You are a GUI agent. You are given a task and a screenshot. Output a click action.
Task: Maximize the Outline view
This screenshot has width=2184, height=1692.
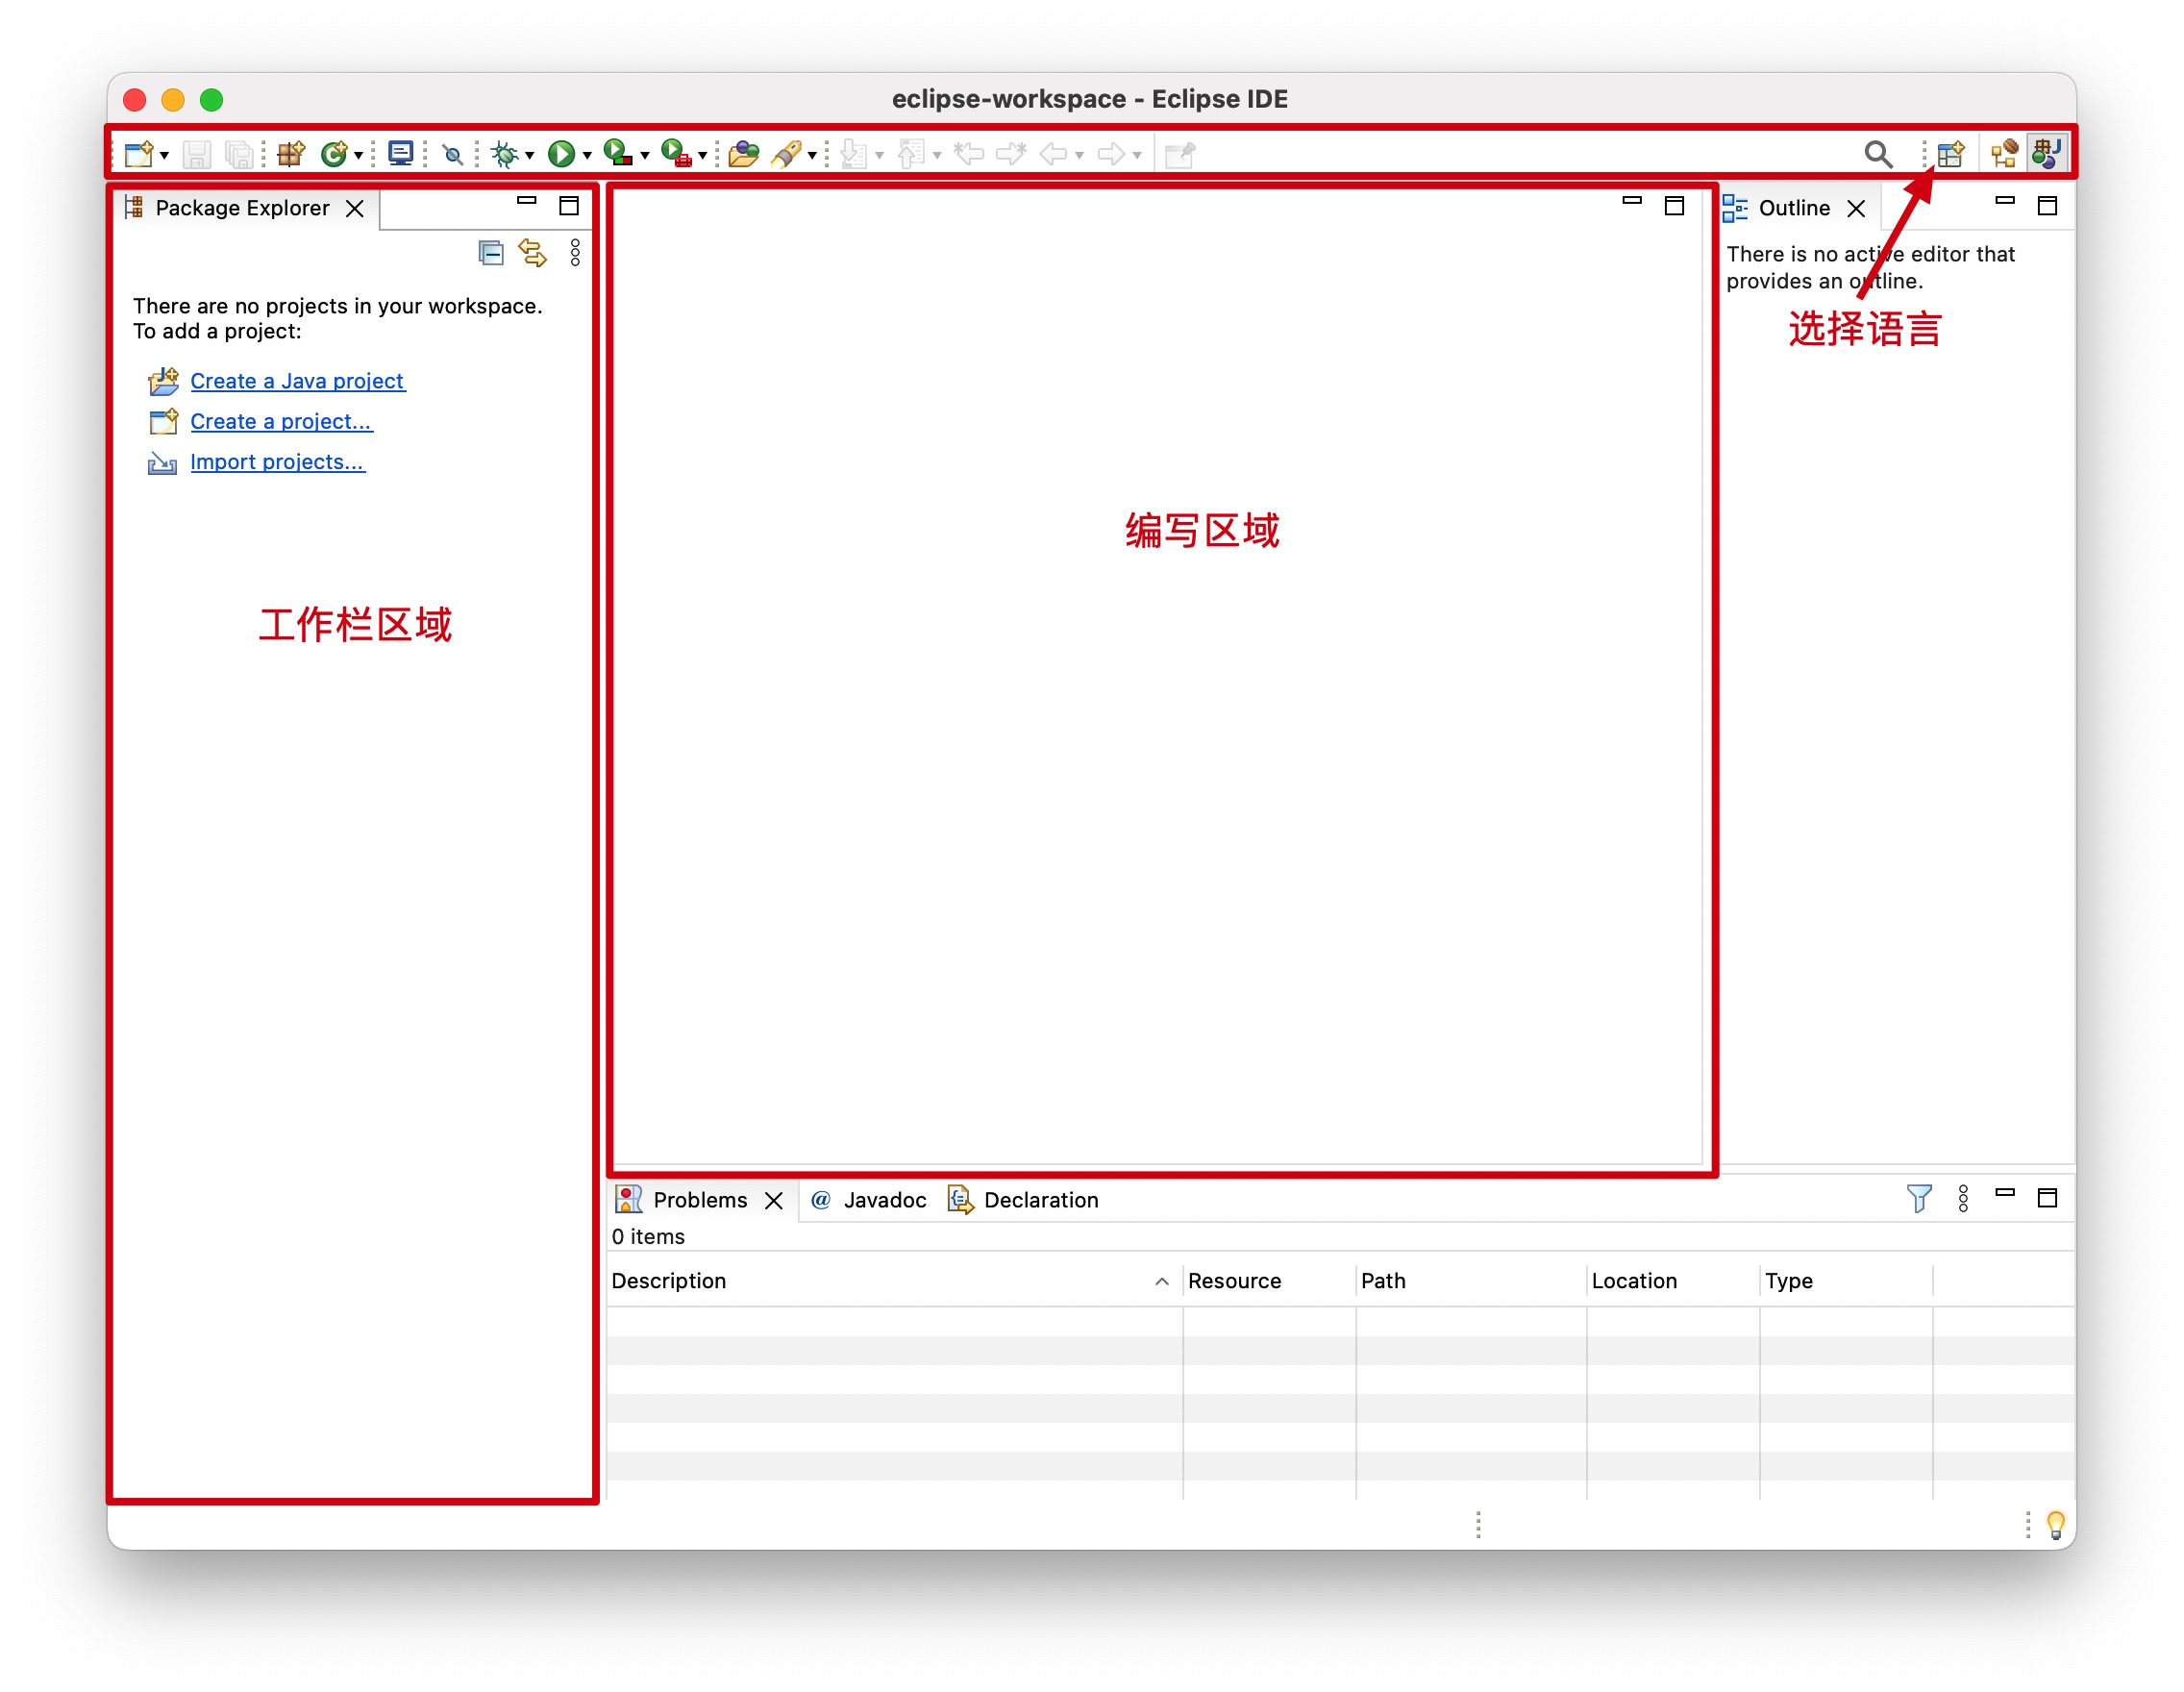tap(2047, 206)
